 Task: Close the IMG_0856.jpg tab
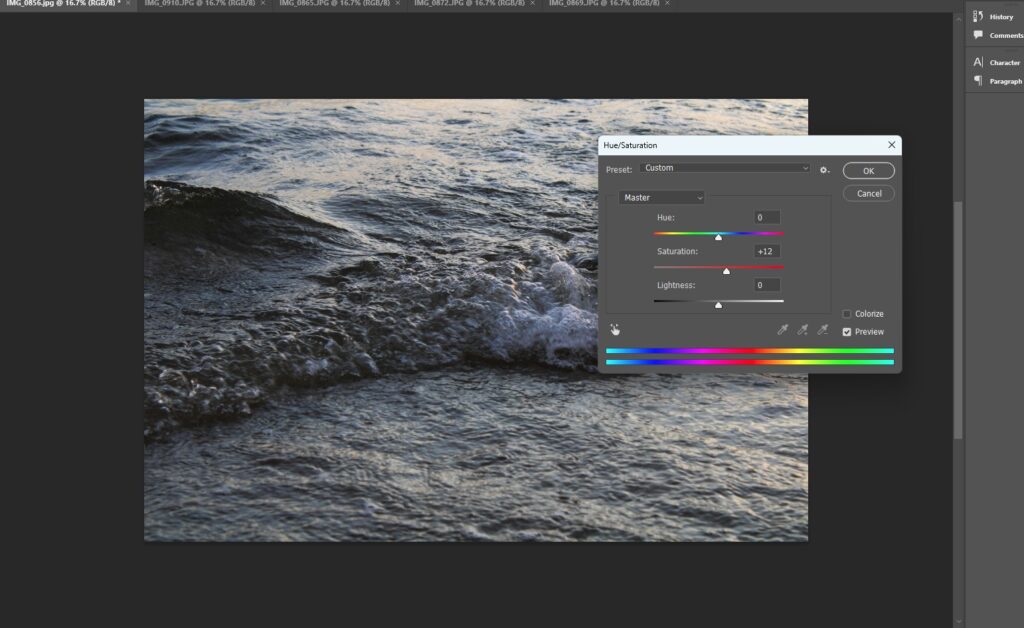coord(128,3)
